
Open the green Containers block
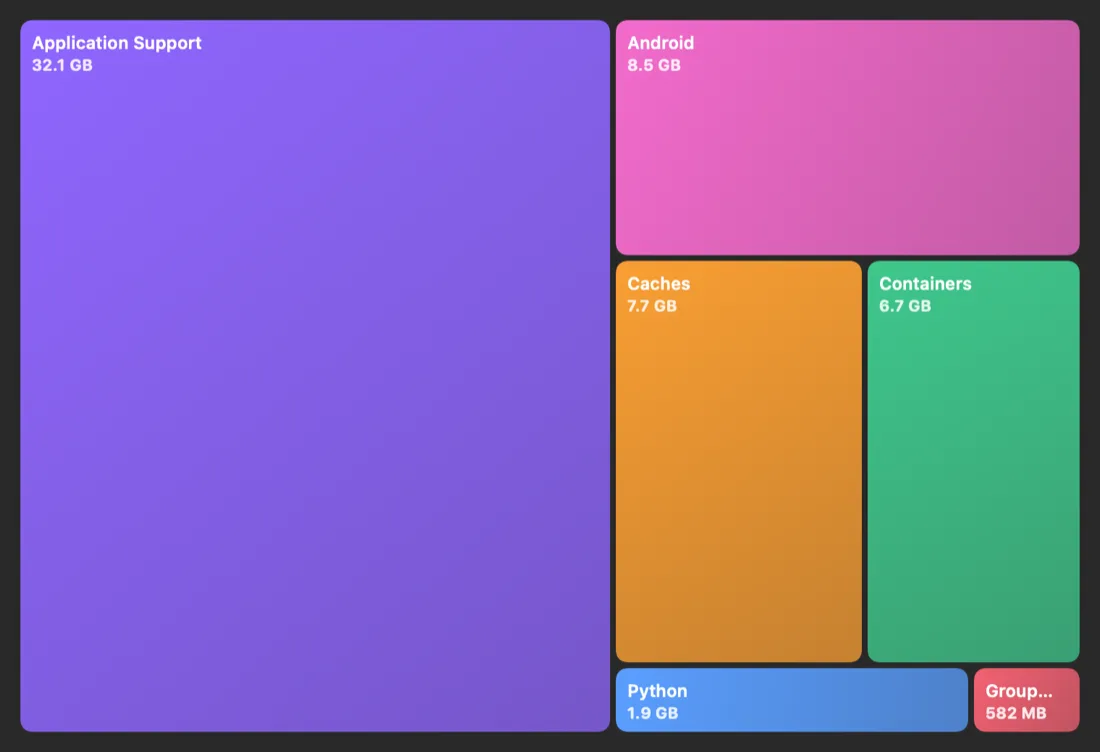coord(974,462)
